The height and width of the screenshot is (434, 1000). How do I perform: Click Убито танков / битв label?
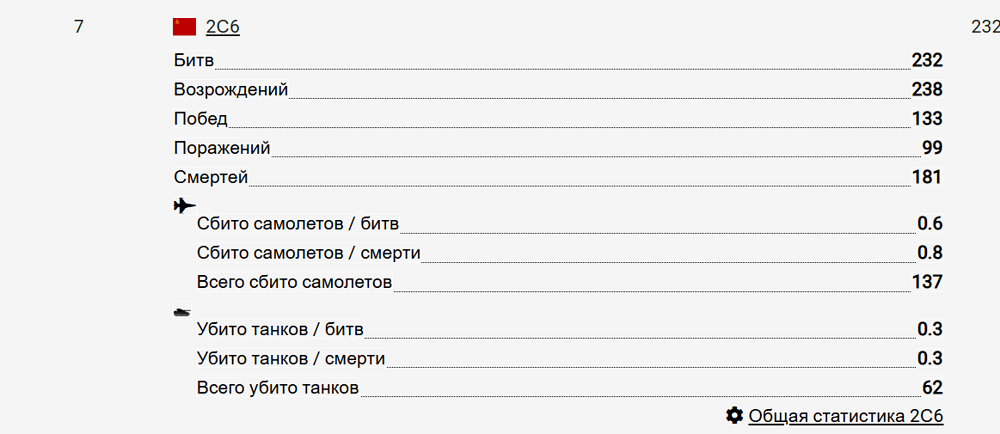[280, 329]
